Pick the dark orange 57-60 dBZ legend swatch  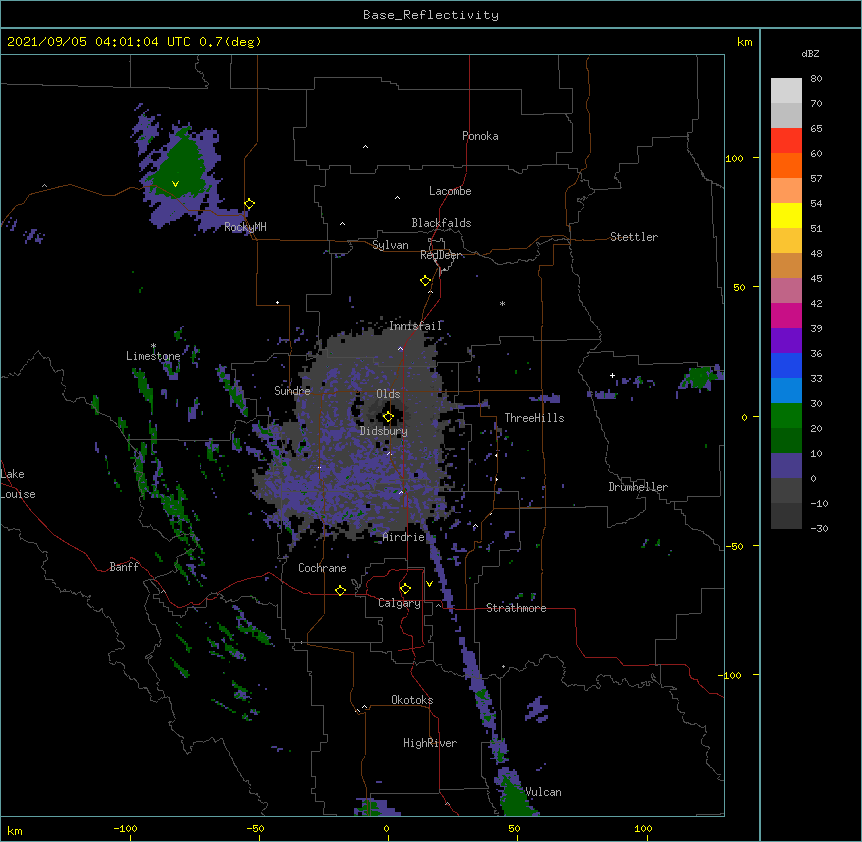click(x=786, y=165)
